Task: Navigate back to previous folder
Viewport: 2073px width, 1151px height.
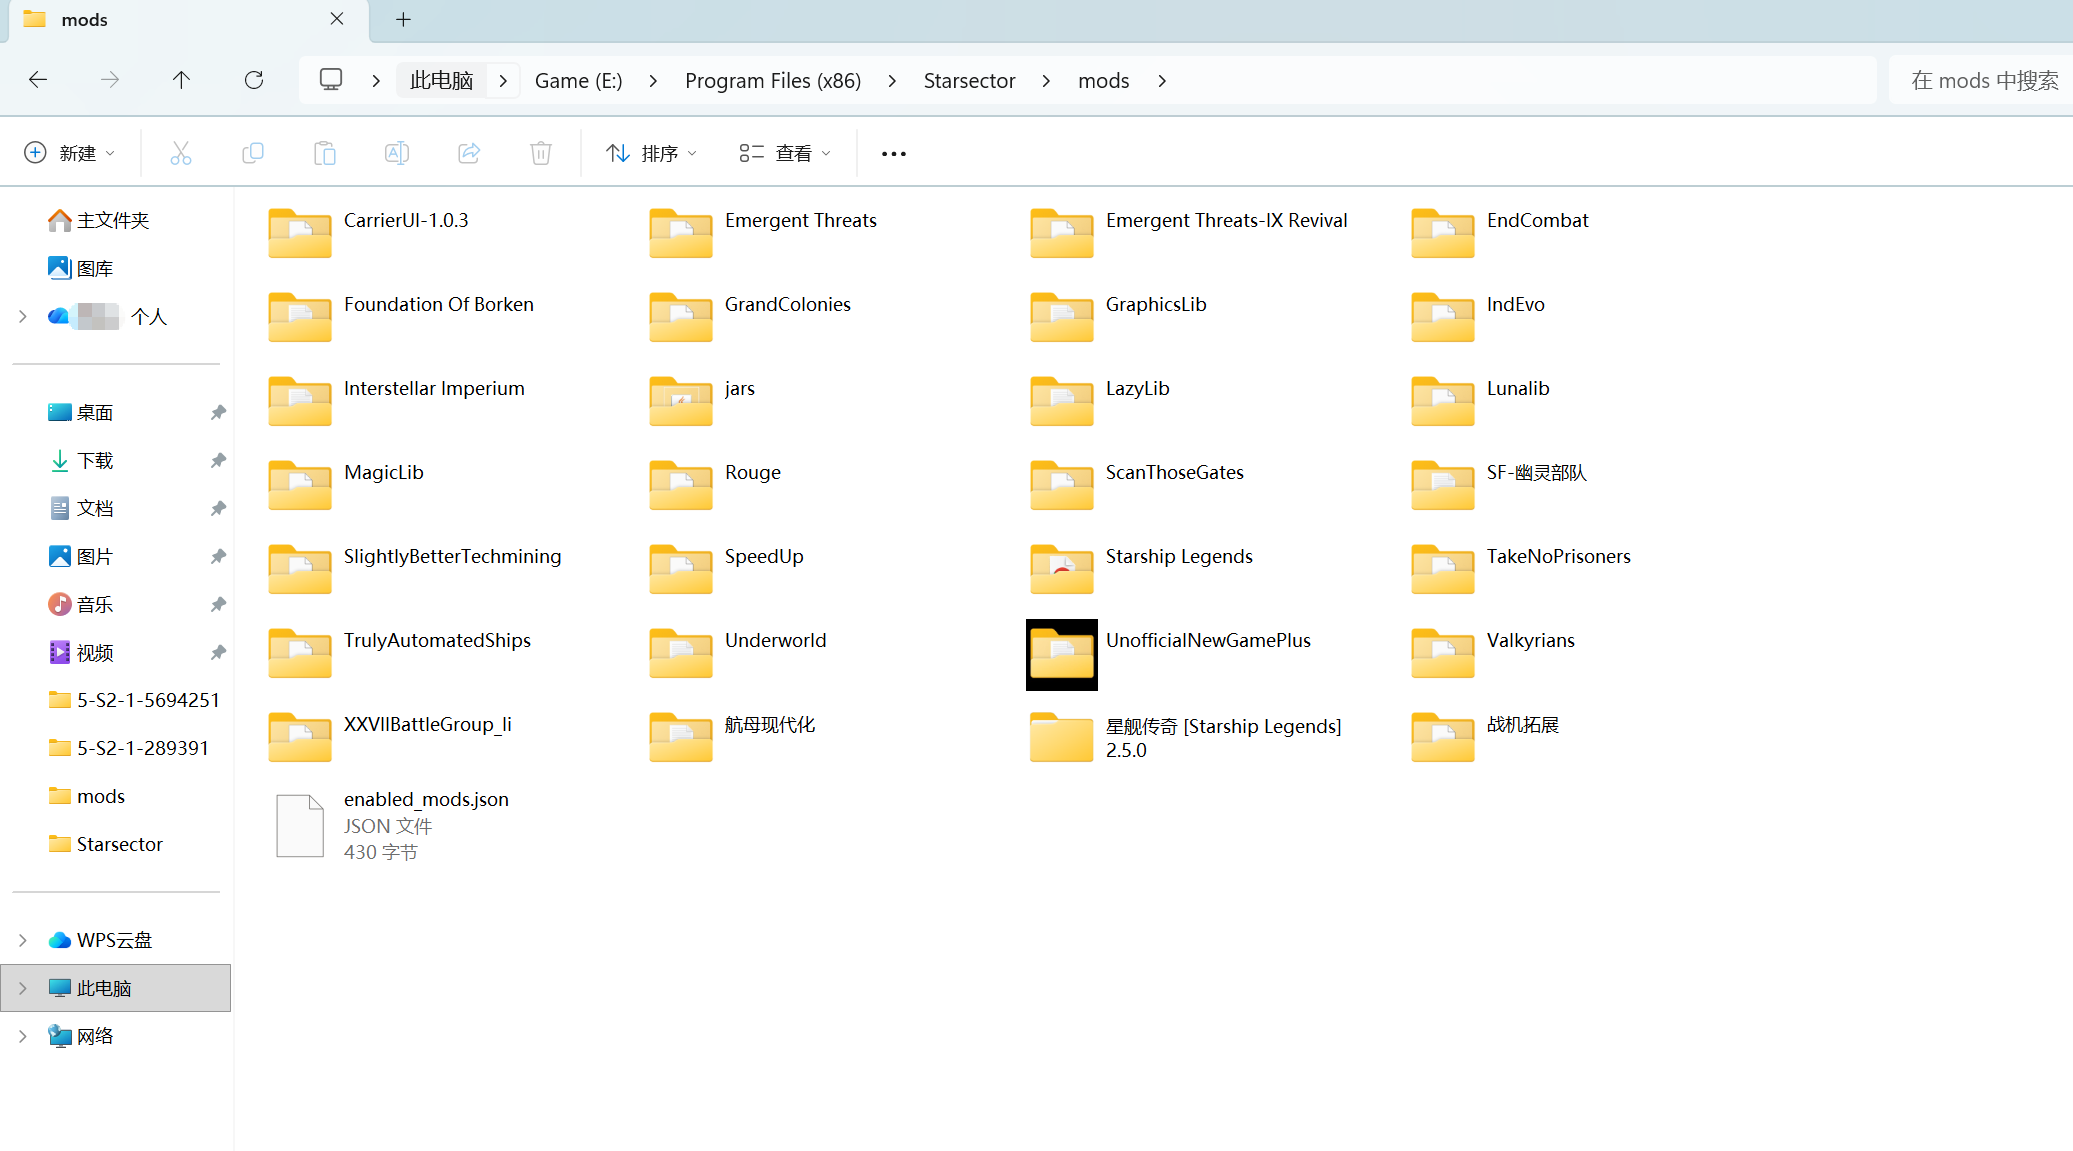Action: click(x=38, y=80)
